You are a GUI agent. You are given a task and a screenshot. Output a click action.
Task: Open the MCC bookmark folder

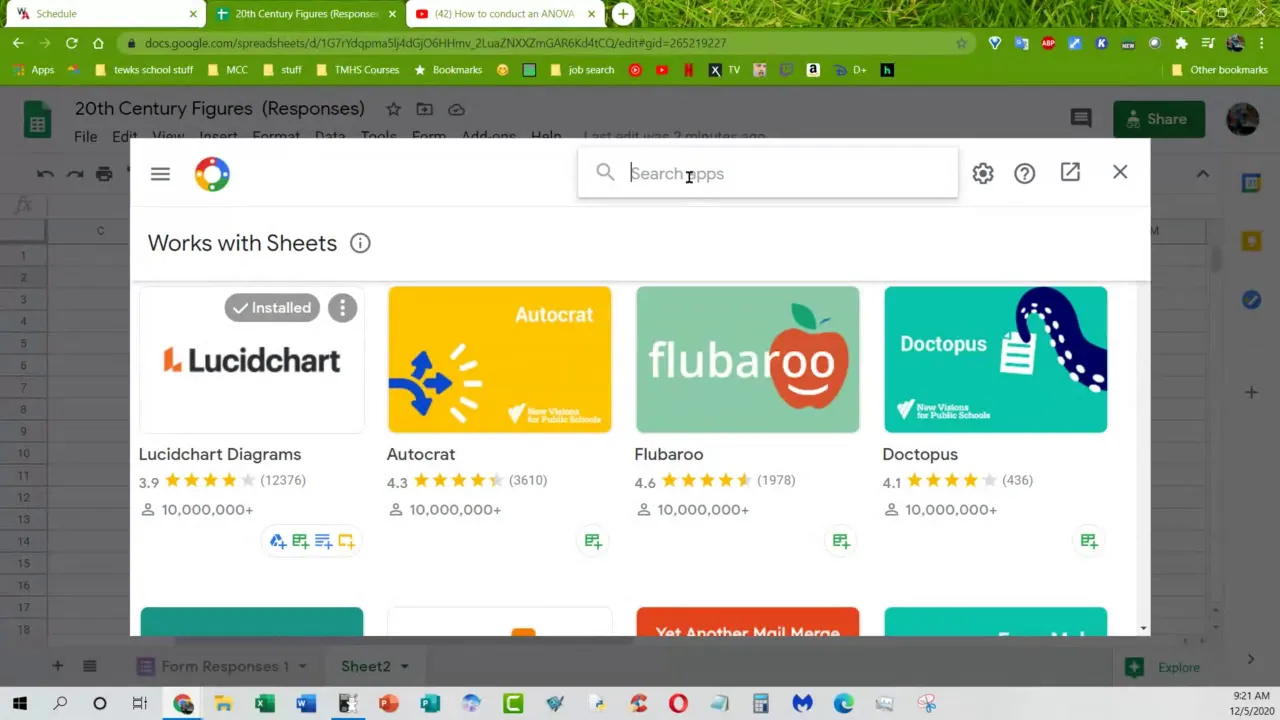pos(228,70)
